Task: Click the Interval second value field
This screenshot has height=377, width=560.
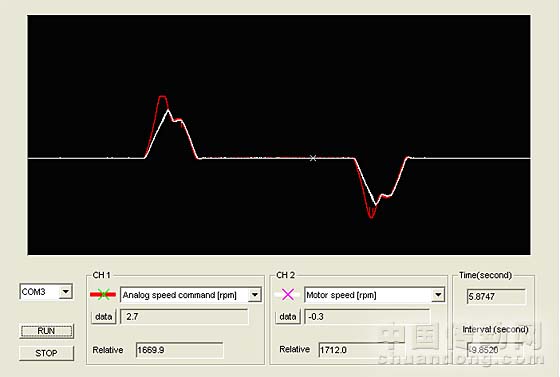Action: click(496, 350)
